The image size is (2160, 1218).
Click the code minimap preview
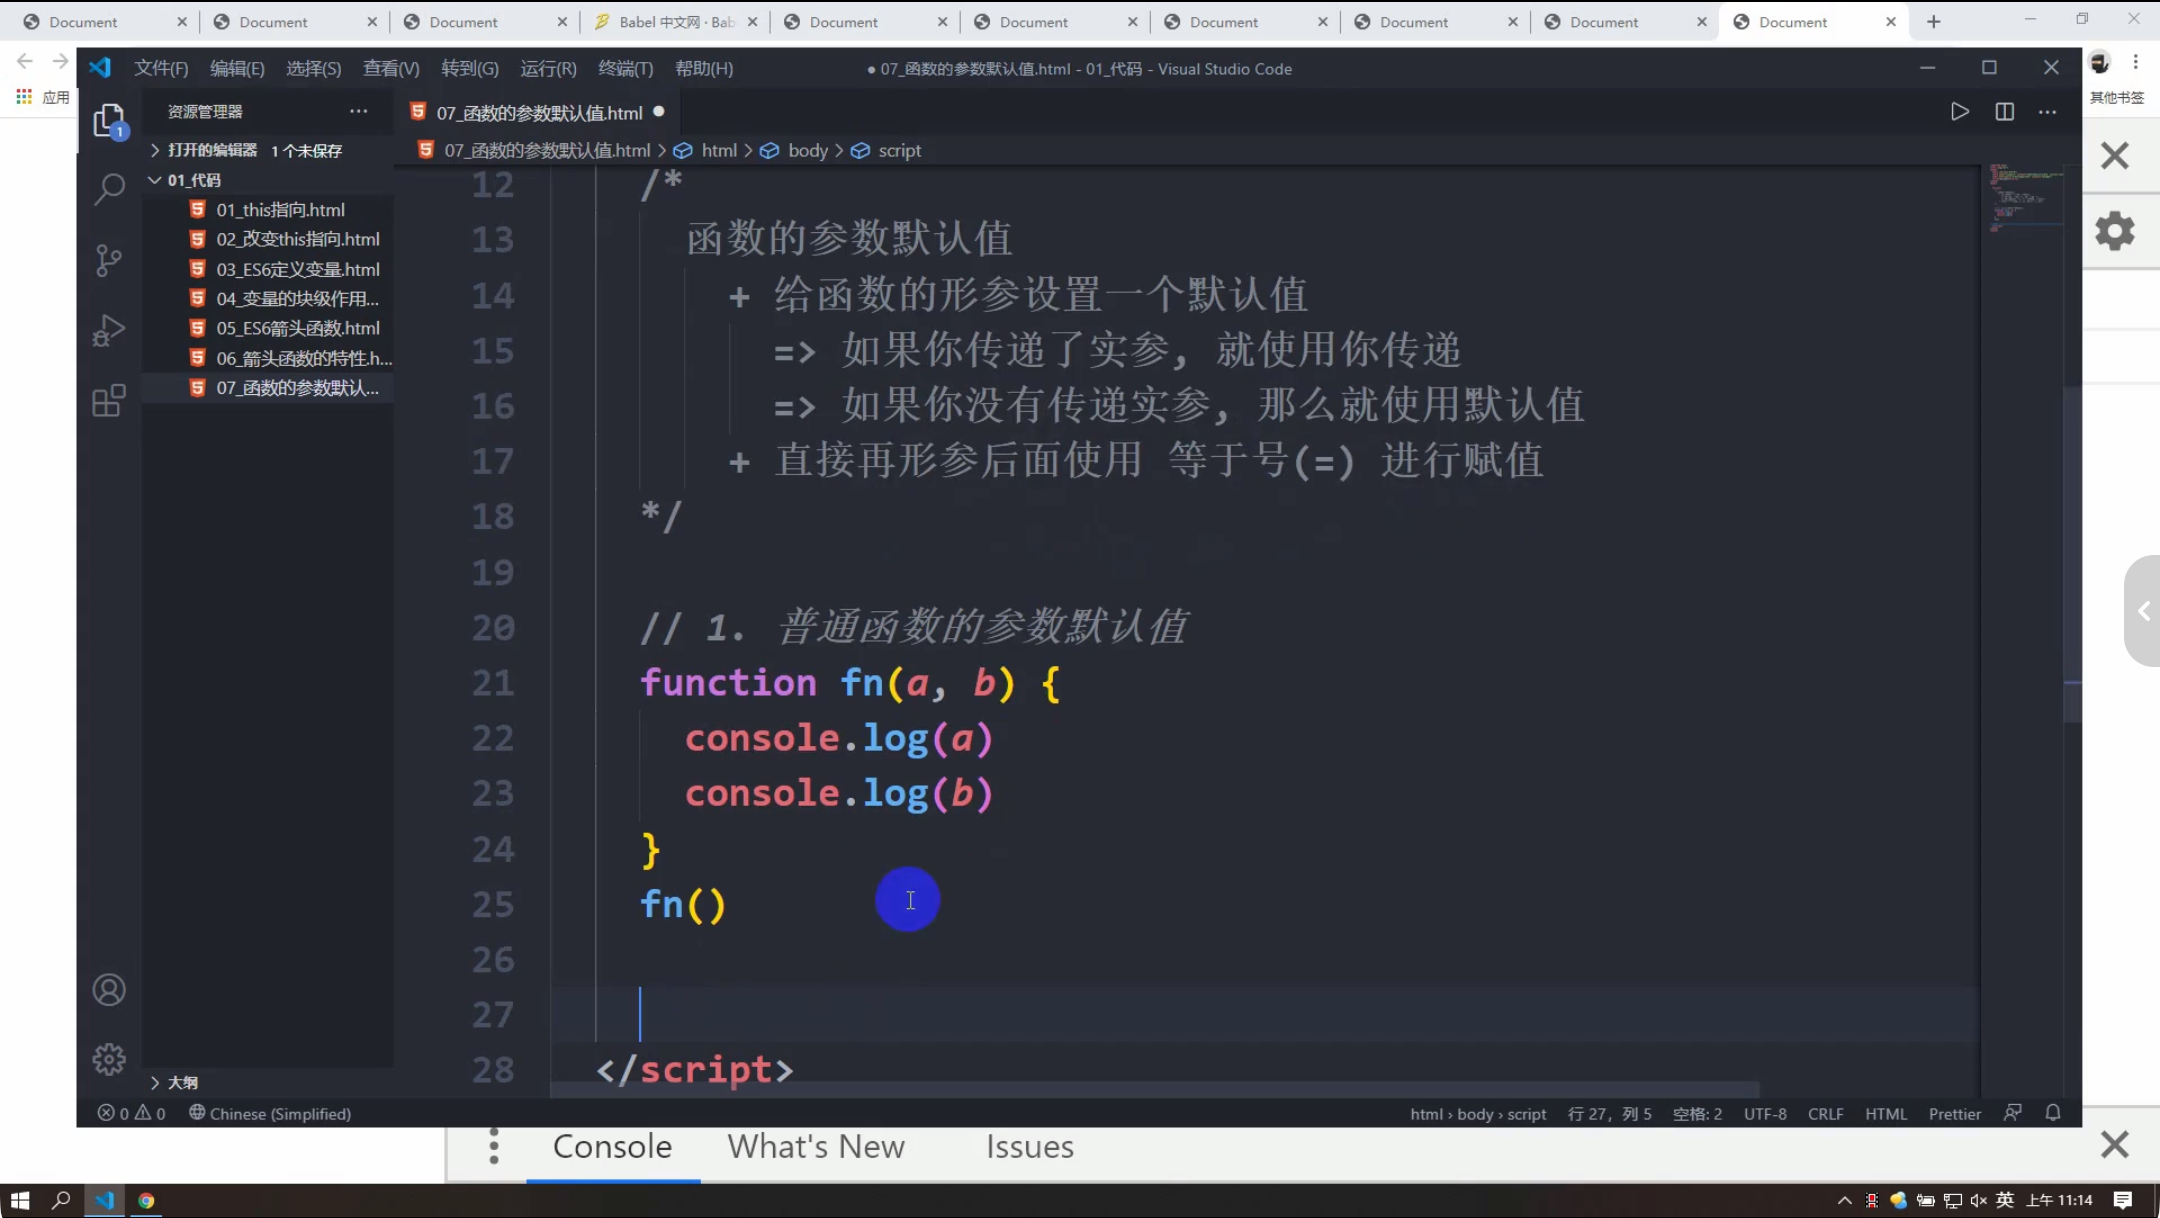click(x=2026, y=198)
